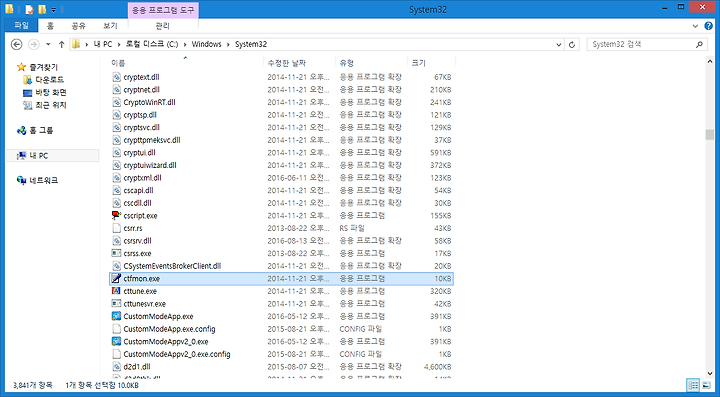Click the cryptext.dll file icon
This screenshot has width=720, height=397.
pyautogui.click(x=116, y=77)
